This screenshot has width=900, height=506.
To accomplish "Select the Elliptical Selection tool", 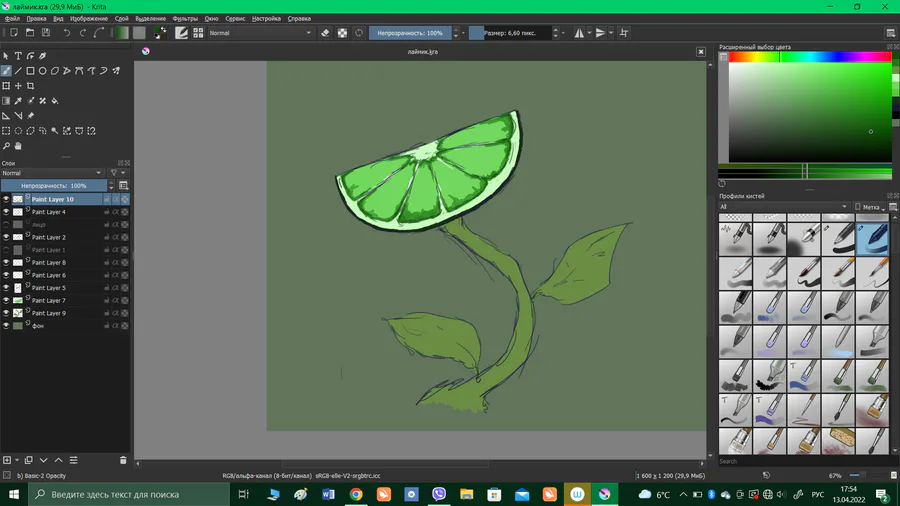I will point(18,131).
